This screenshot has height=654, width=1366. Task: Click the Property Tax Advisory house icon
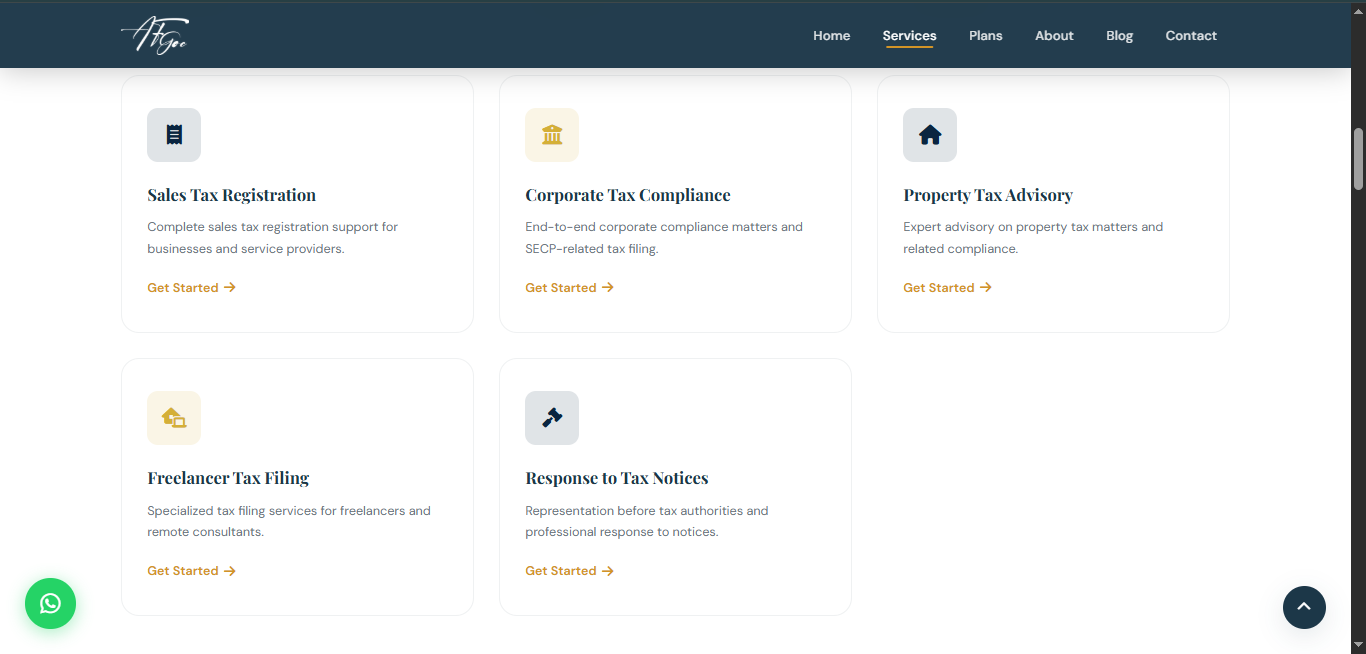point(930,135)
